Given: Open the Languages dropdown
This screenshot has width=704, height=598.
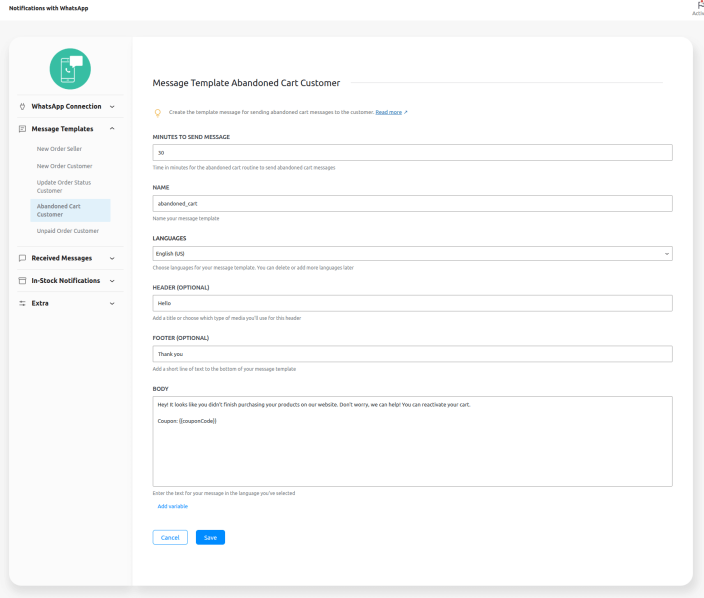Looking at the screenshot, I should click(412, 254).
